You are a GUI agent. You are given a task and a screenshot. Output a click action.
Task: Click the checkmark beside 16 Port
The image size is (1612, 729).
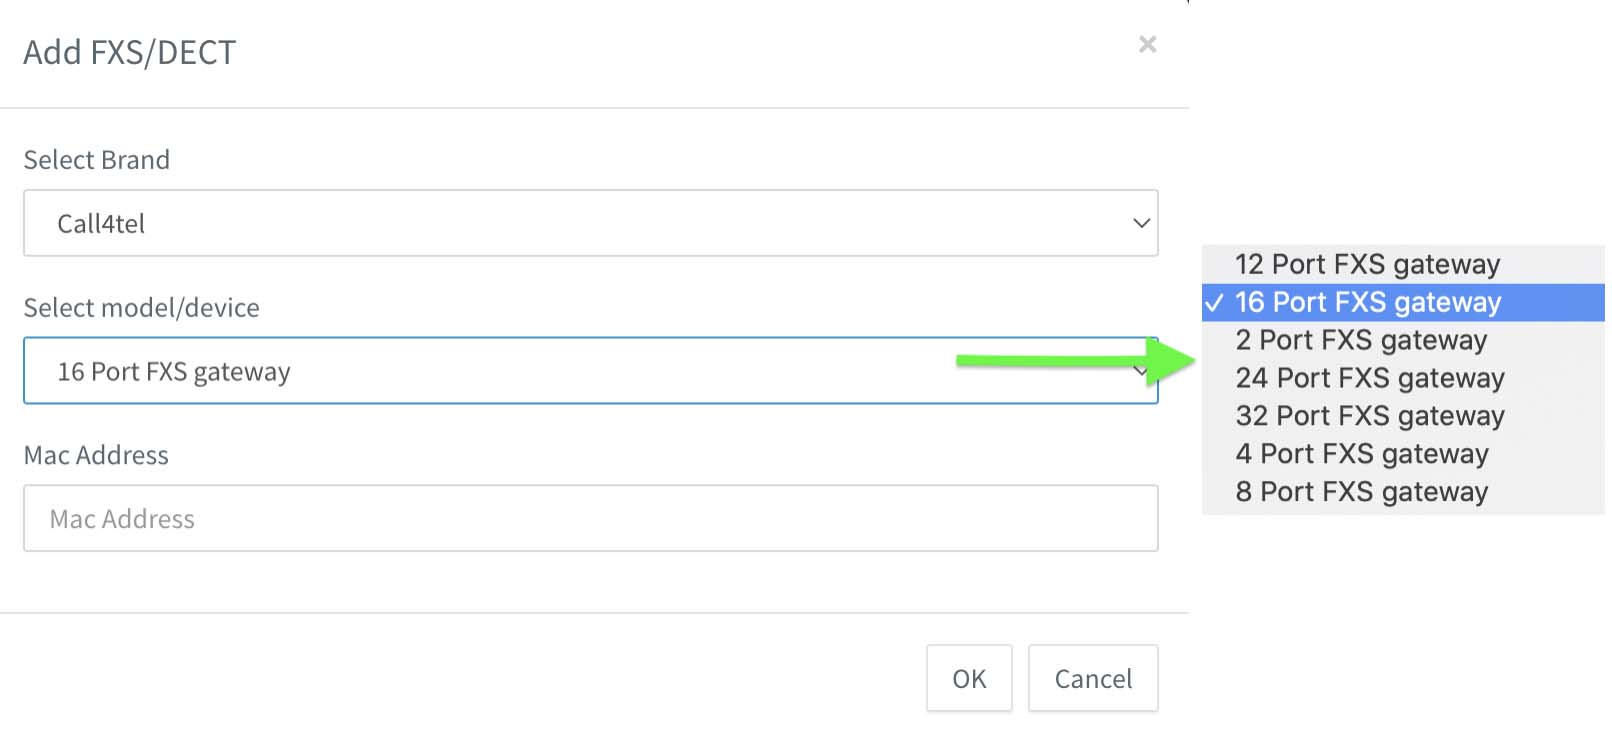1214,302
